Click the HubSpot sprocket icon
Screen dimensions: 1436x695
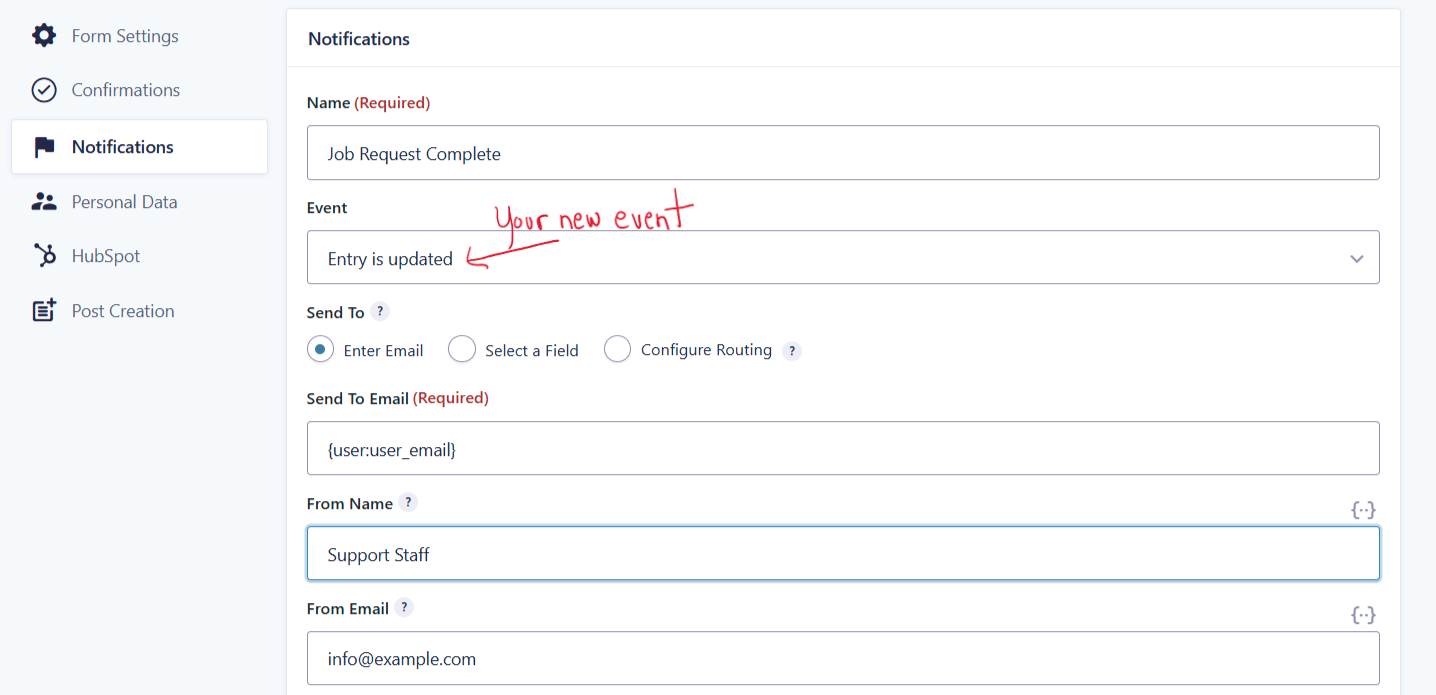tap(44, 256)
